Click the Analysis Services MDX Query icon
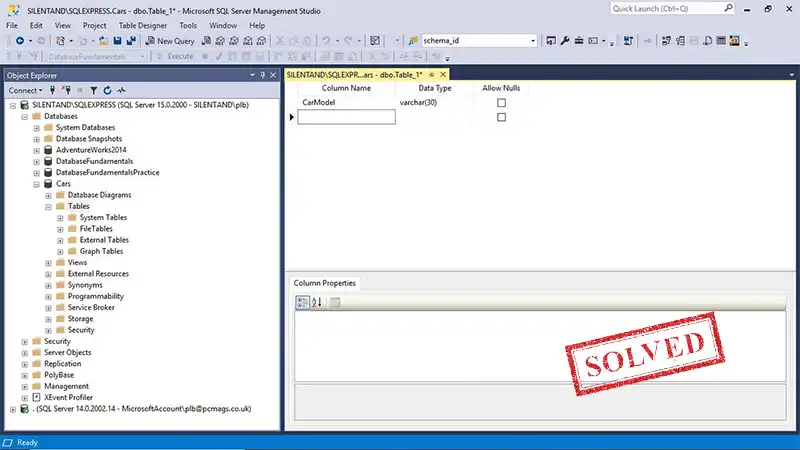800x450 pixels. (x=220, y=41)
